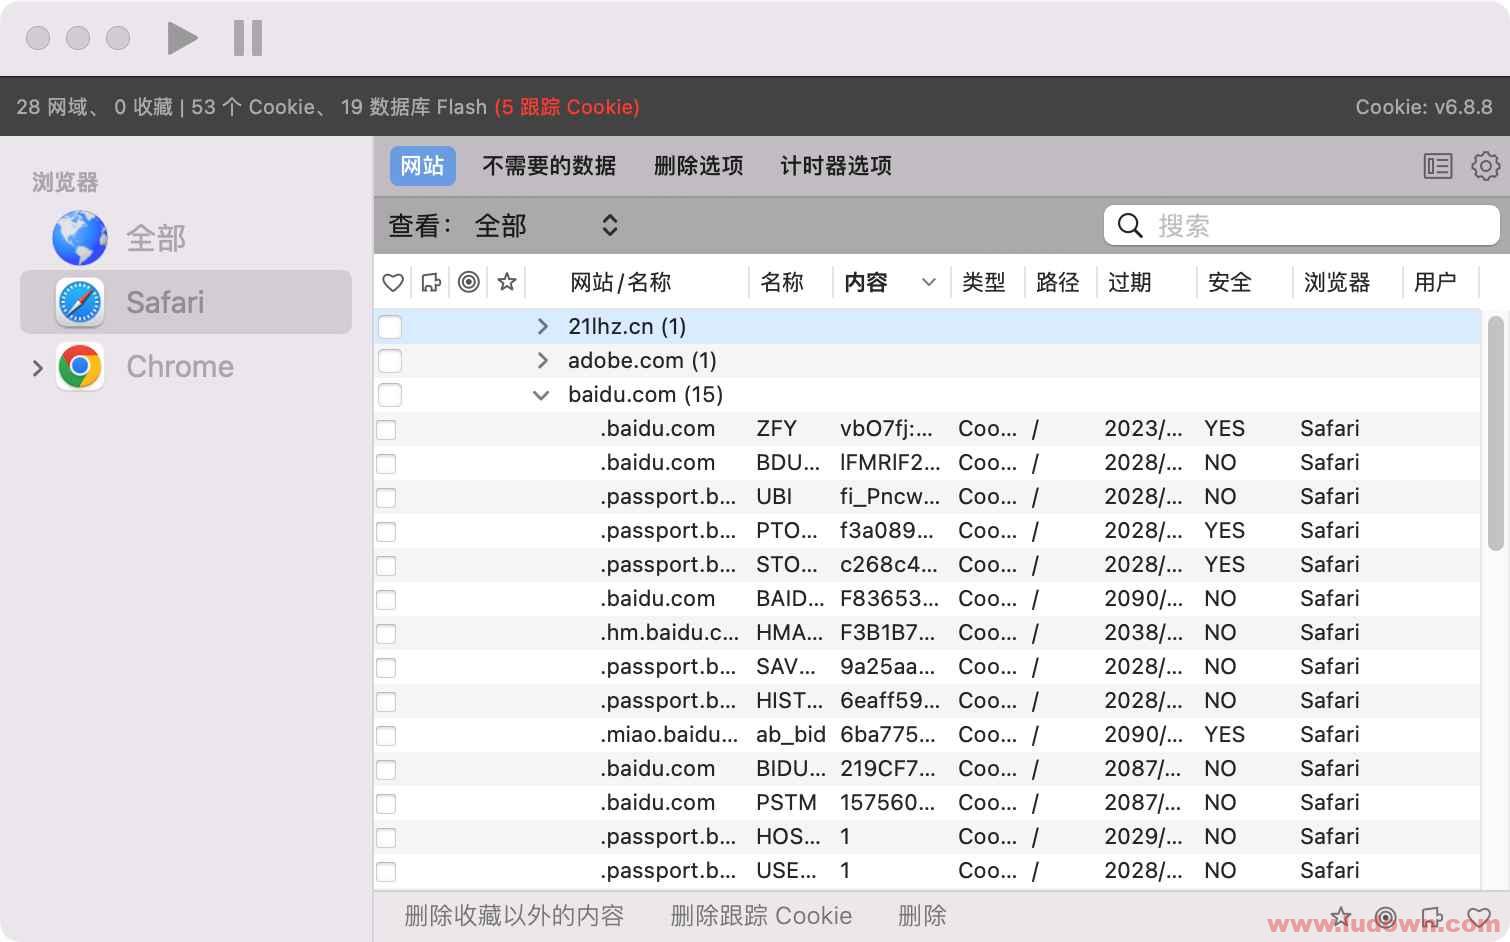Click the bottom bar tracking target icon

pyautogui.click(x=1386, y=916)
